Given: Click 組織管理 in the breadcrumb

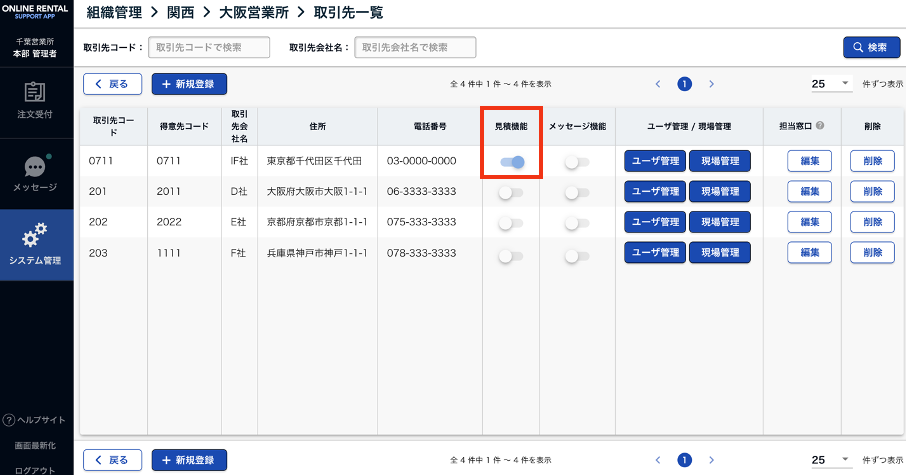Looking at the screenshot, I should (x=111, y=13).
